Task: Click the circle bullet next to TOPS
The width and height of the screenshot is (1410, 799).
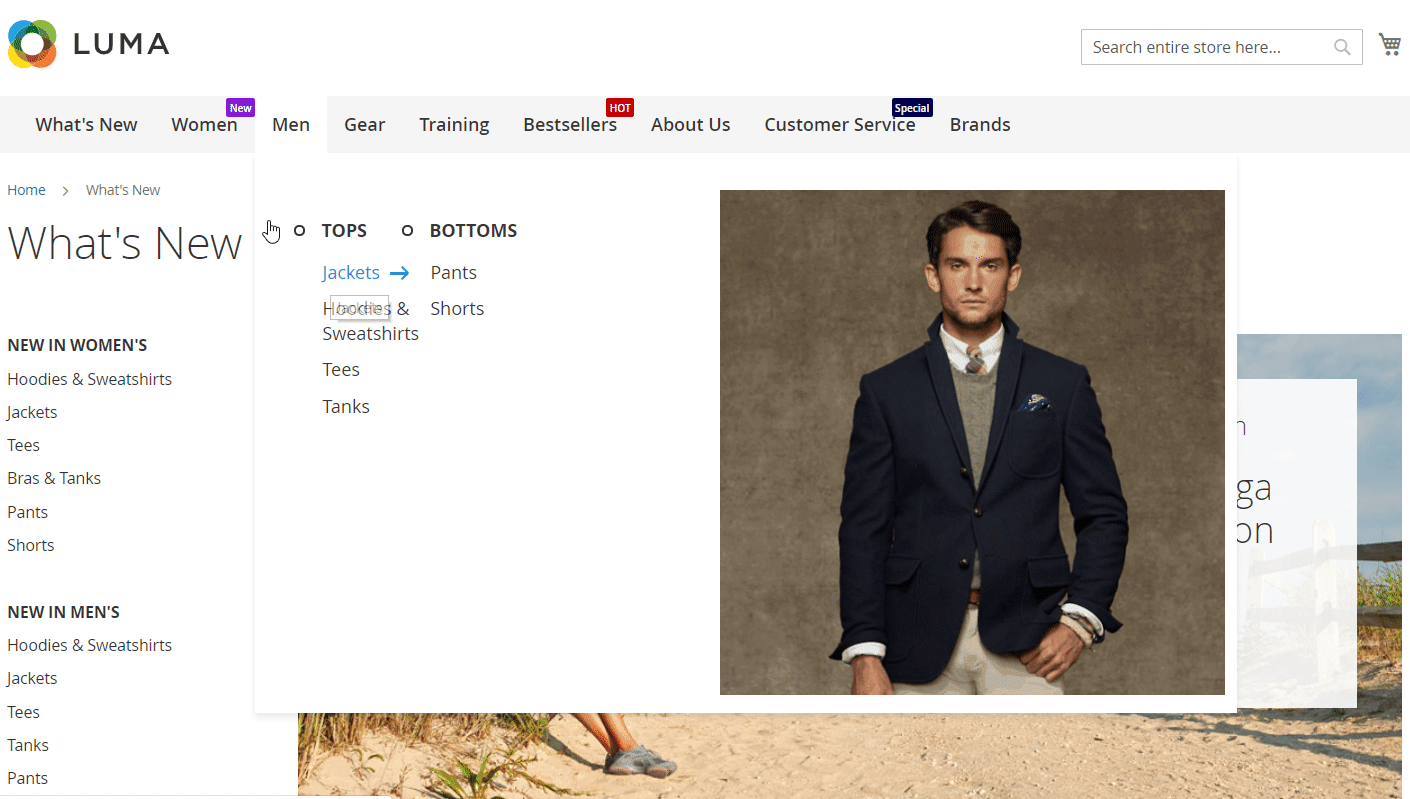Action: click(x=299, y=231)
